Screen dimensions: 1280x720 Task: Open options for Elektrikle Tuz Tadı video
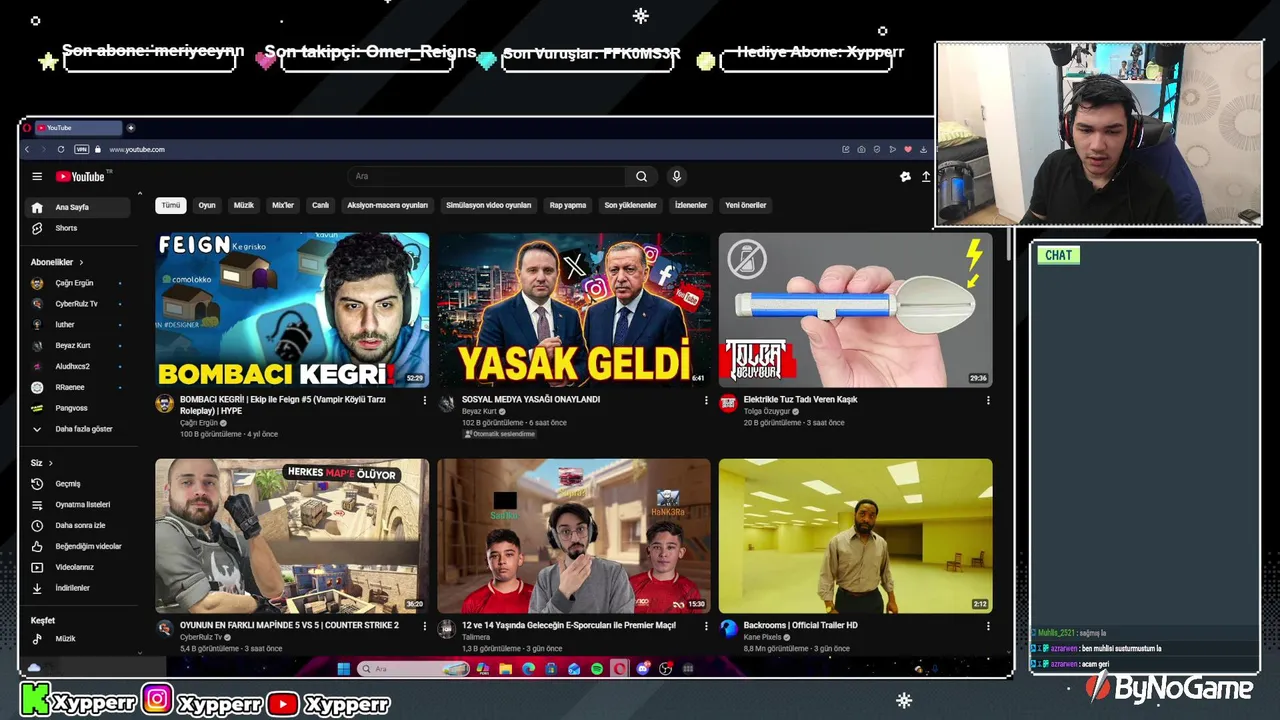(989, 400)
